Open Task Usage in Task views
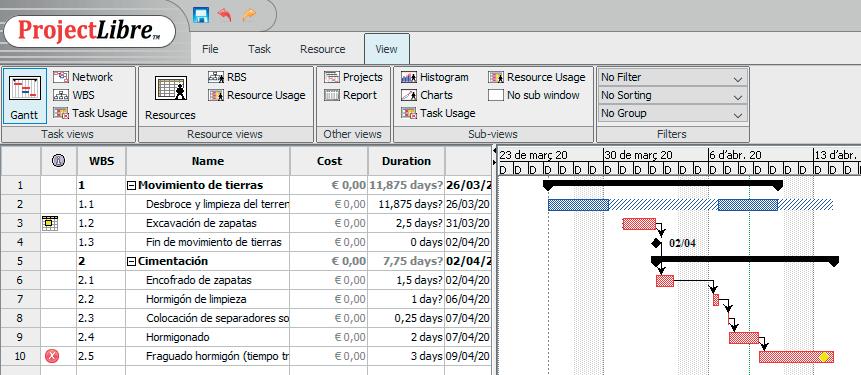 click(x=90, y=113)
